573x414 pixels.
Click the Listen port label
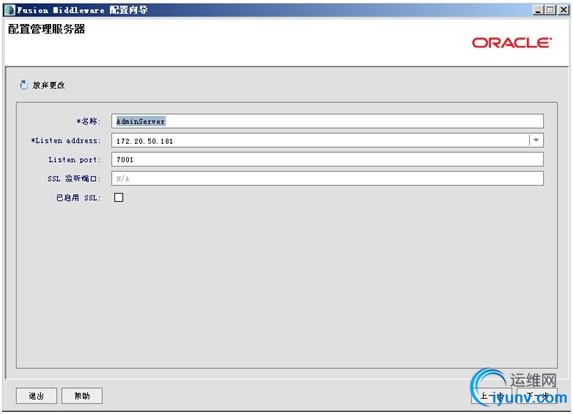[x=74, y=160]
